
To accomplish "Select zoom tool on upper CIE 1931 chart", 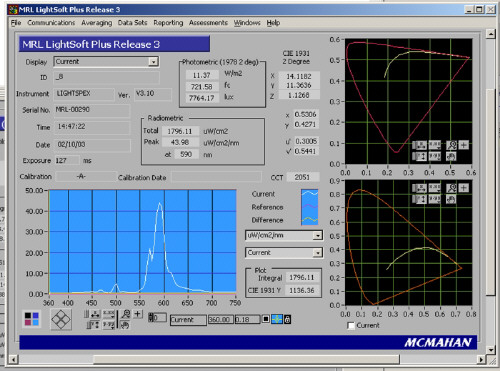I will pos(451,145).
